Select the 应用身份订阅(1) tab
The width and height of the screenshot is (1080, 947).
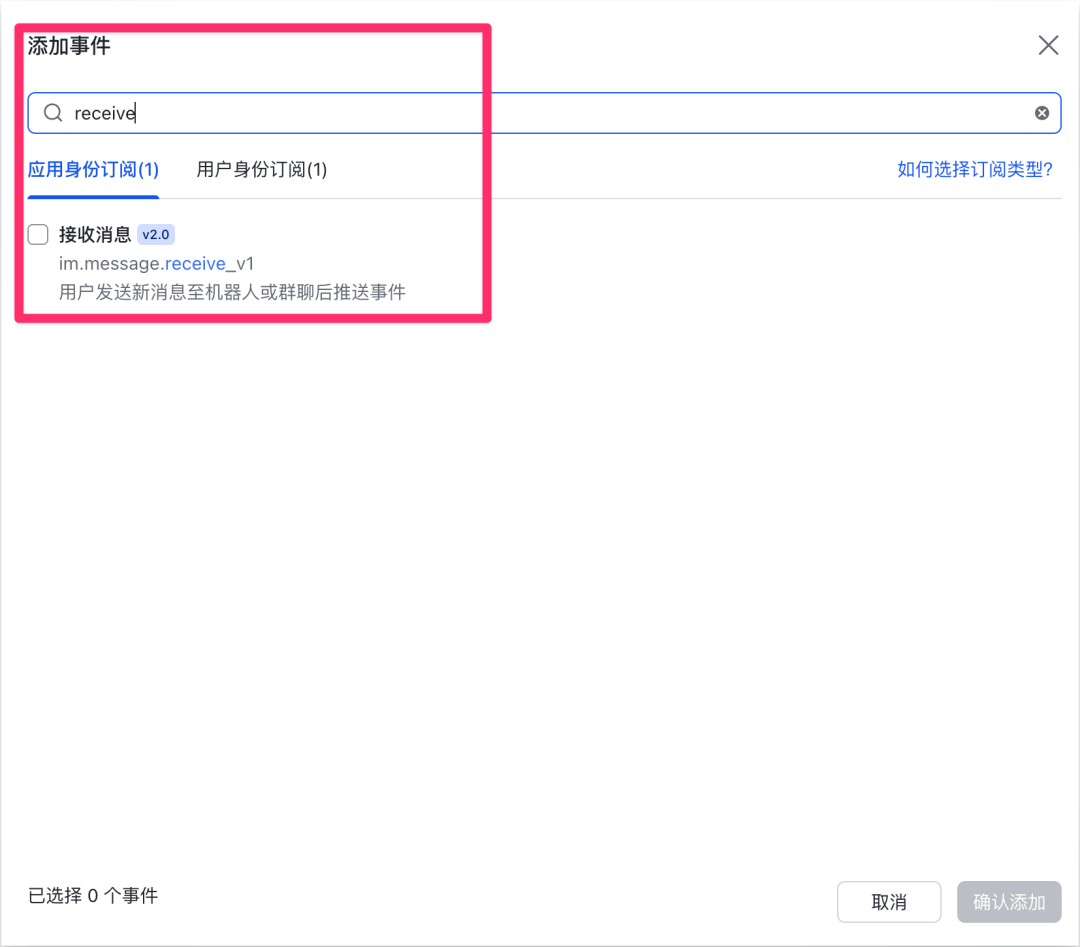click(92, 169)
